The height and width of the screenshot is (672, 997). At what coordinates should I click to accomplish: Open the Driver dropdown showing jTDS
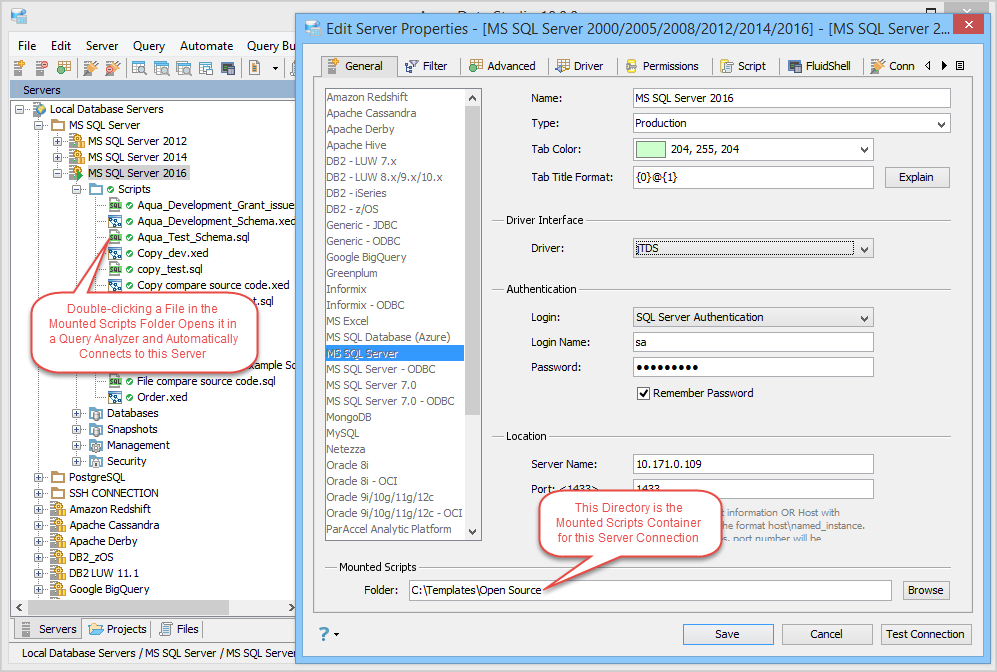(753, 249)
